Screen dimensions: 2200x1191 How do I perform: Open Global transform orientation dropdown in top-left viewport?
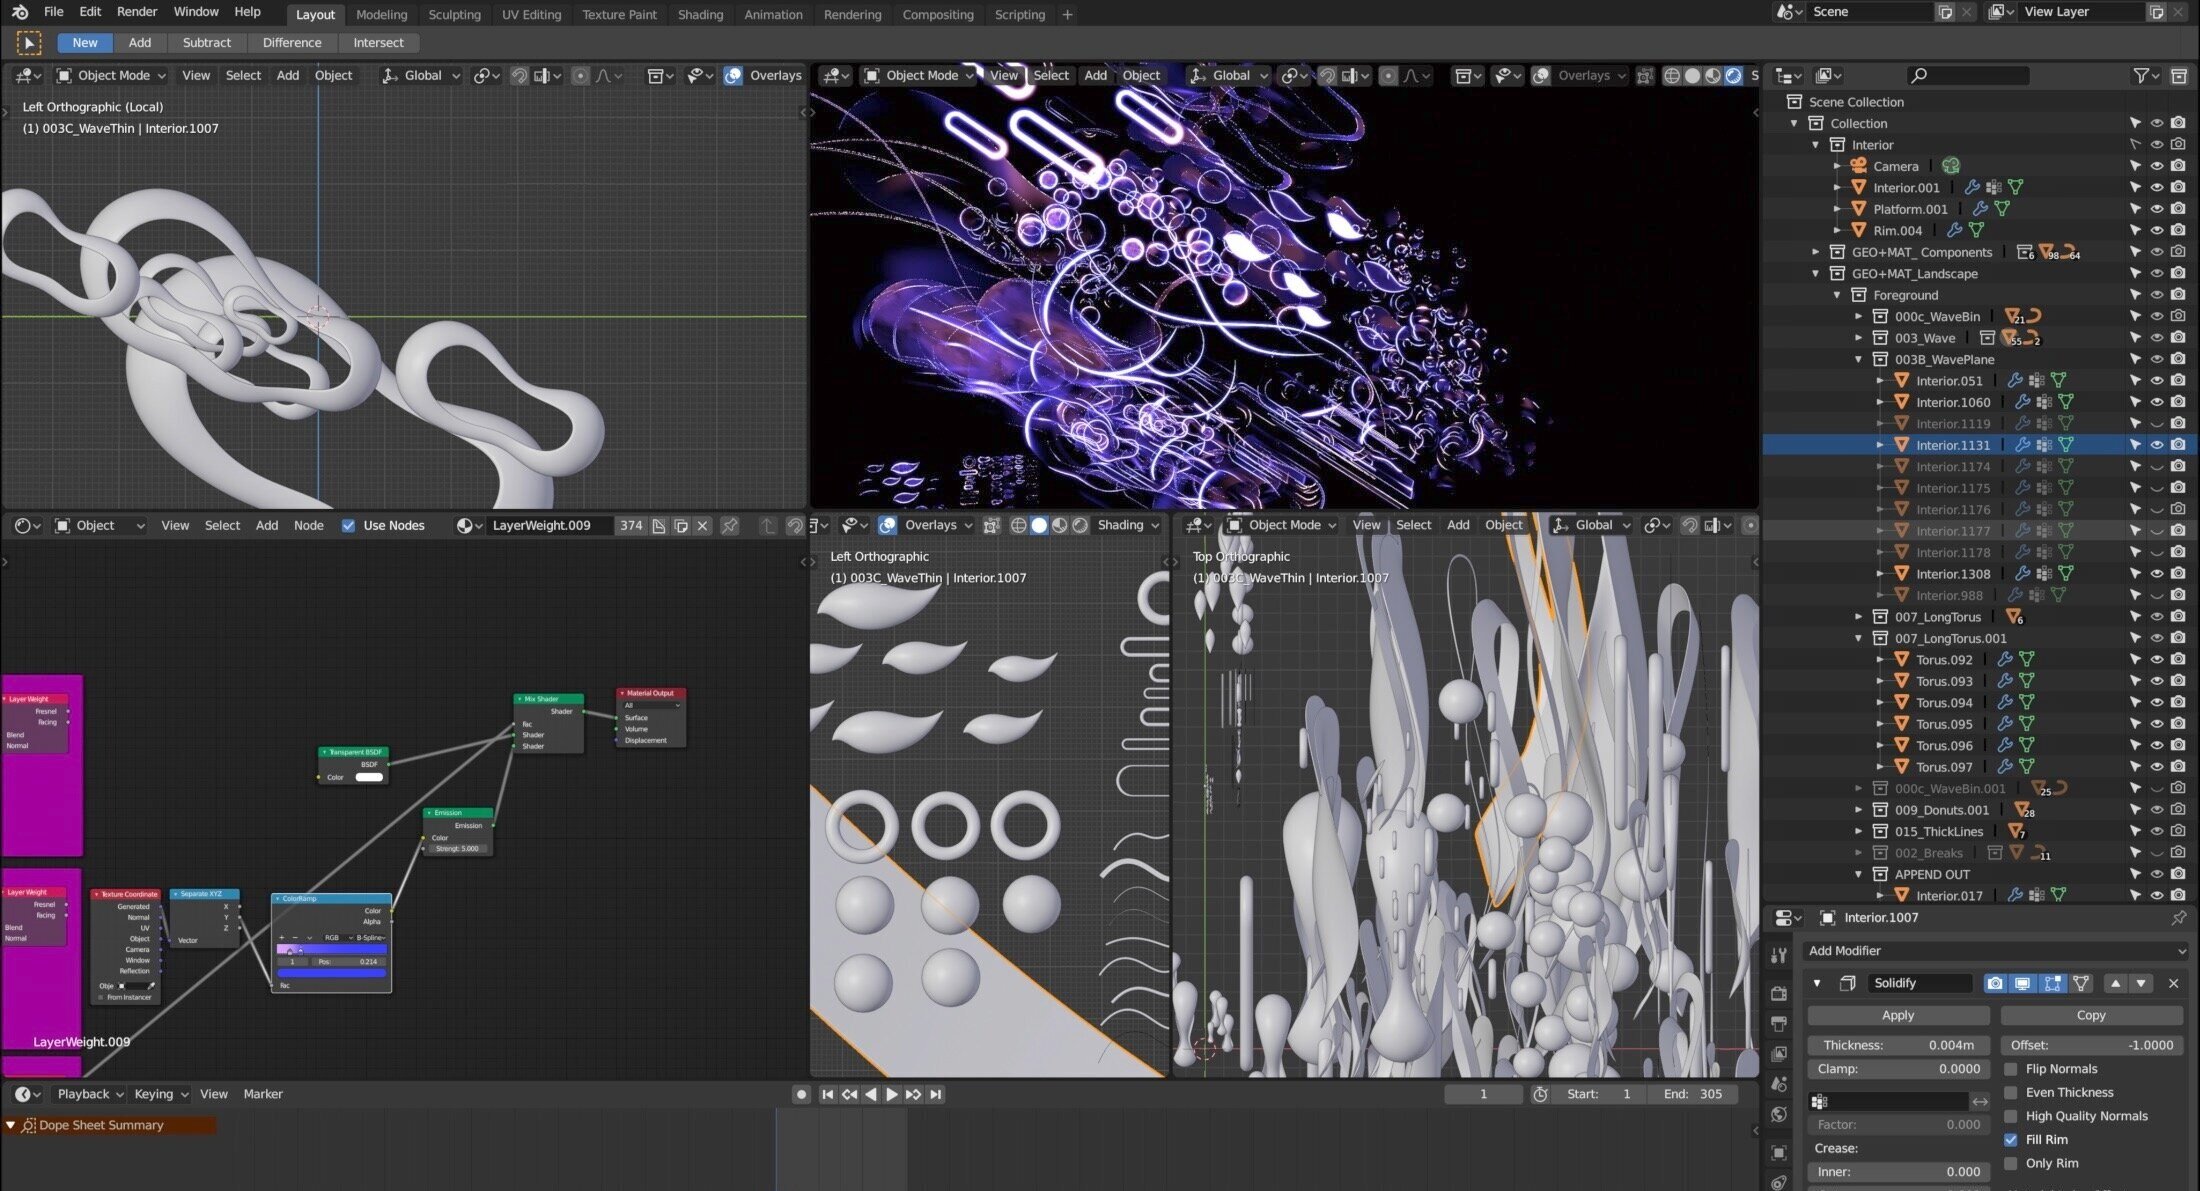(x=420, y=75)
